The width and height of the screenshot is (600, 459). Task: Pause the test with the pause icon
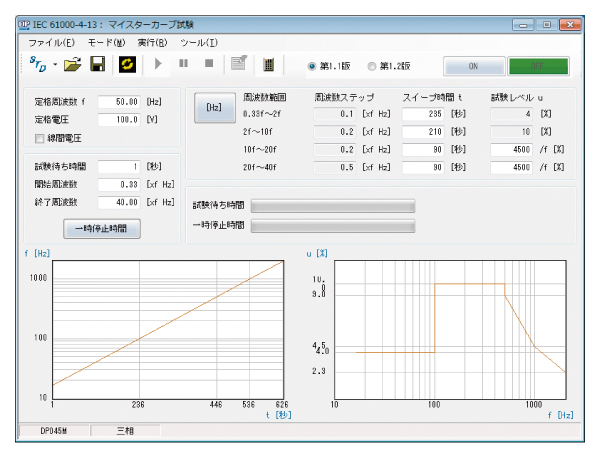pos(184,65)
